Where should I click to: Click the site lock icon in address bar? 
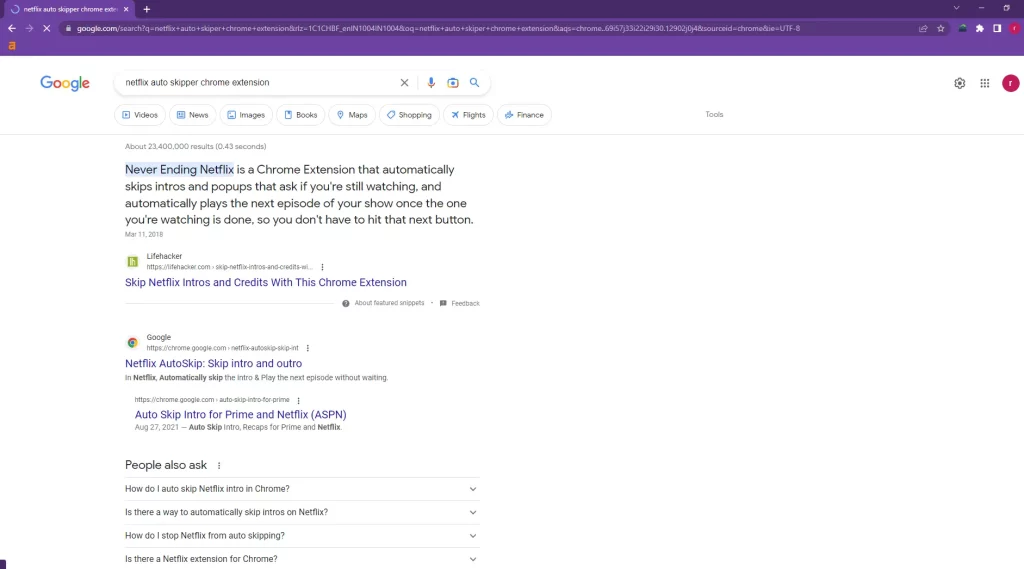pos(68,28)
